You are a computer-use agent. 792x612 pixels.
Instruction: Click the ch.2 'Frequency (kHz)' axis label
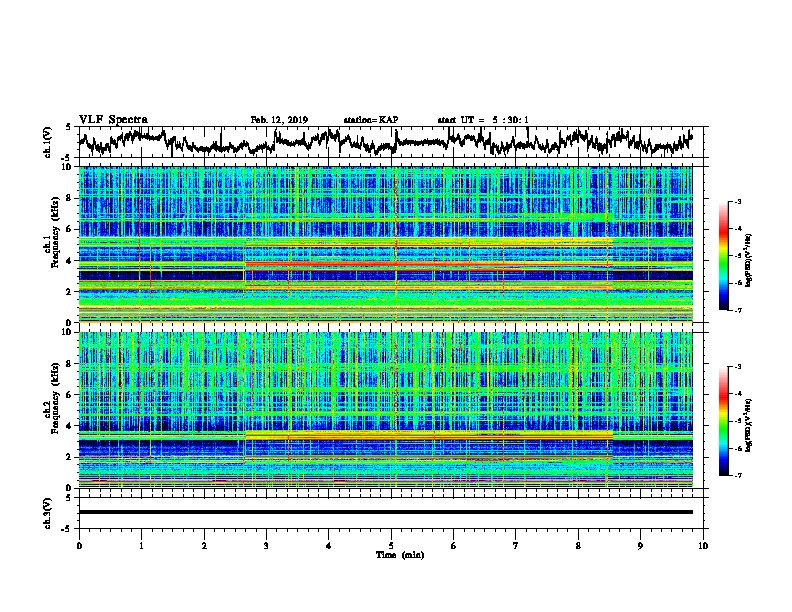point(55,398)
